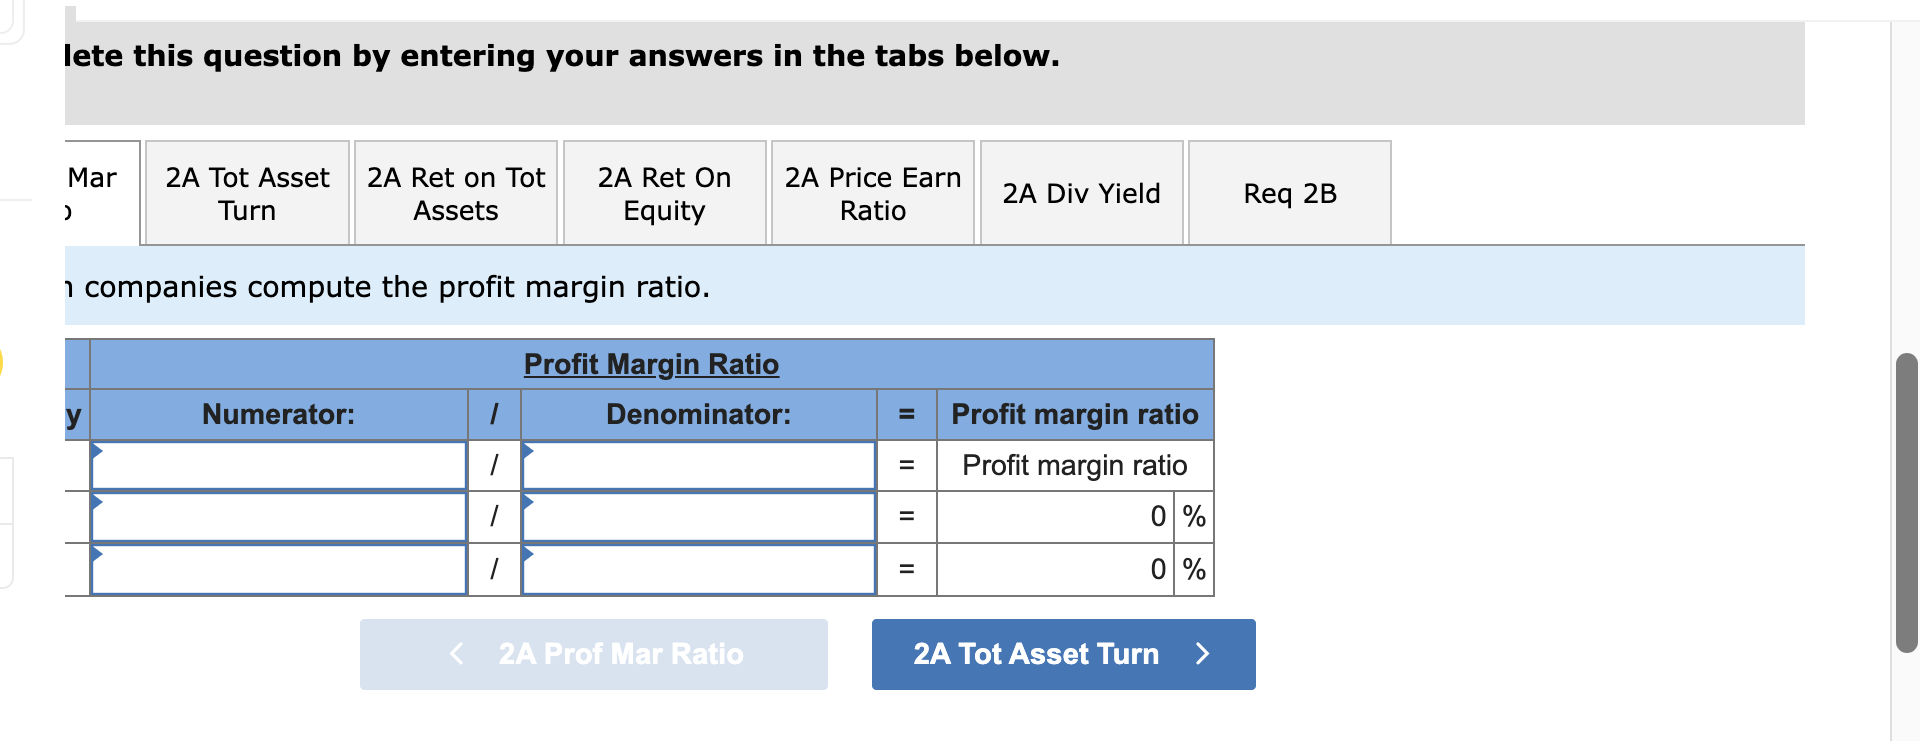This screenshot has height=754, width=1920.
Task: Open the Req 2B tab
Action: (x=1288, y=192)
